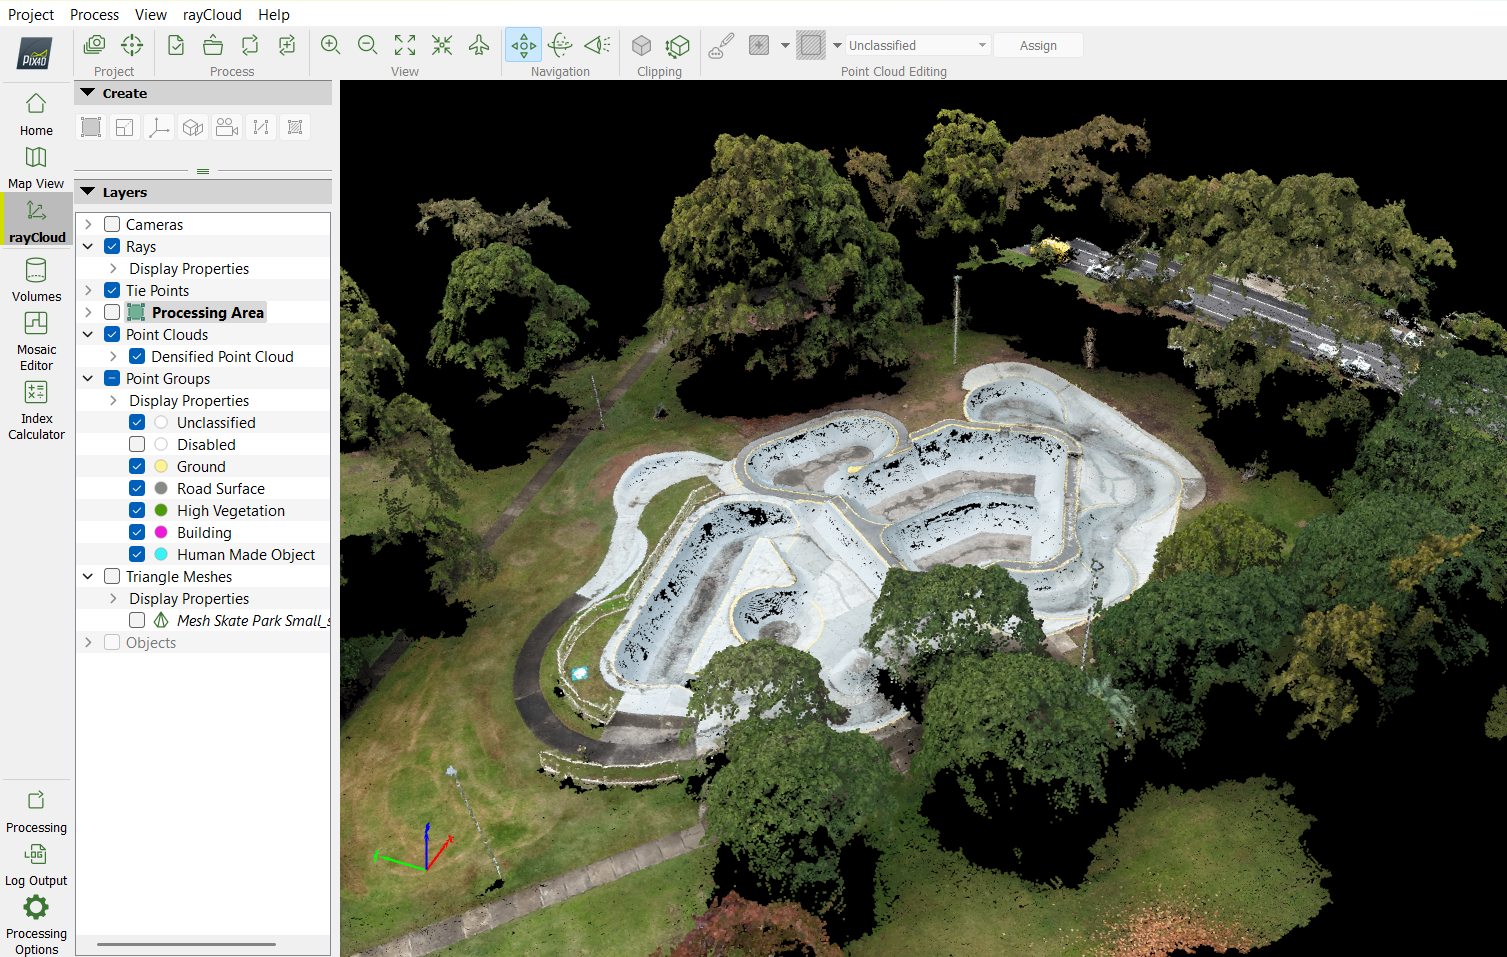
Task: Open the Volumes view in sidebar
Action: coord(36,279)
